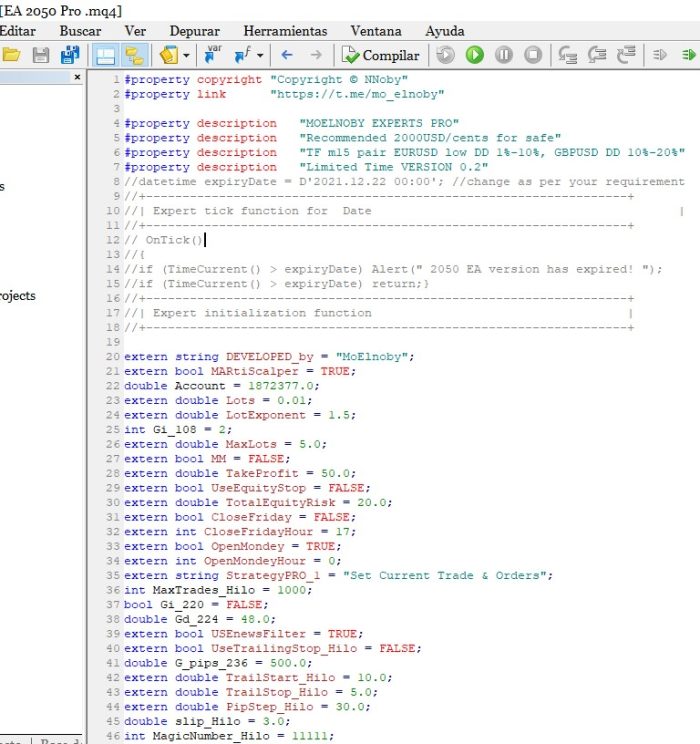Click the 'Expert initialization function' comment

click(262, 313)
